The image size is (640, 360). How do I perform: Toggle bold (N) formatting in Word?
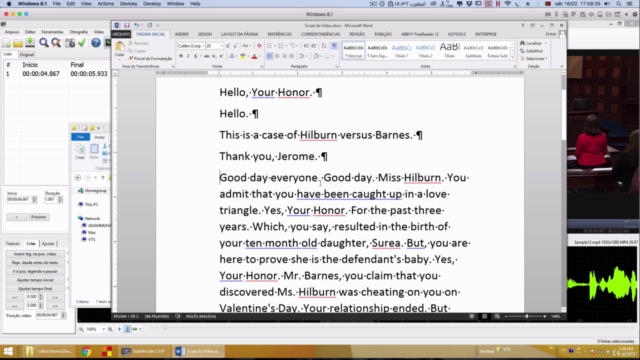[181, 56]
